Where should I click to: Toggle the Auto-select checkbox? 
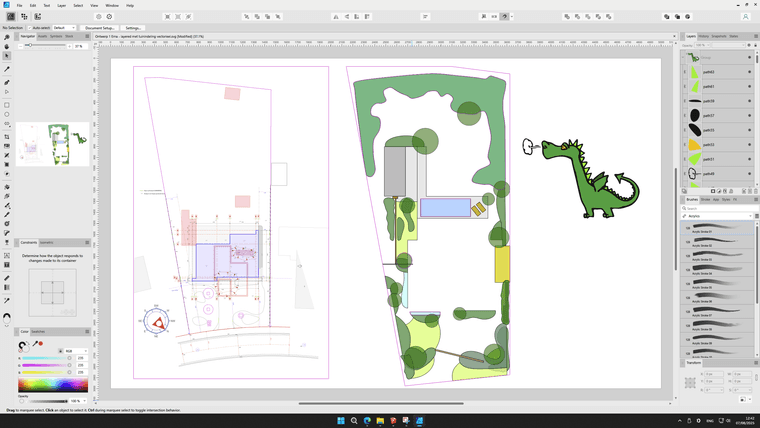(x=30, y=28)
